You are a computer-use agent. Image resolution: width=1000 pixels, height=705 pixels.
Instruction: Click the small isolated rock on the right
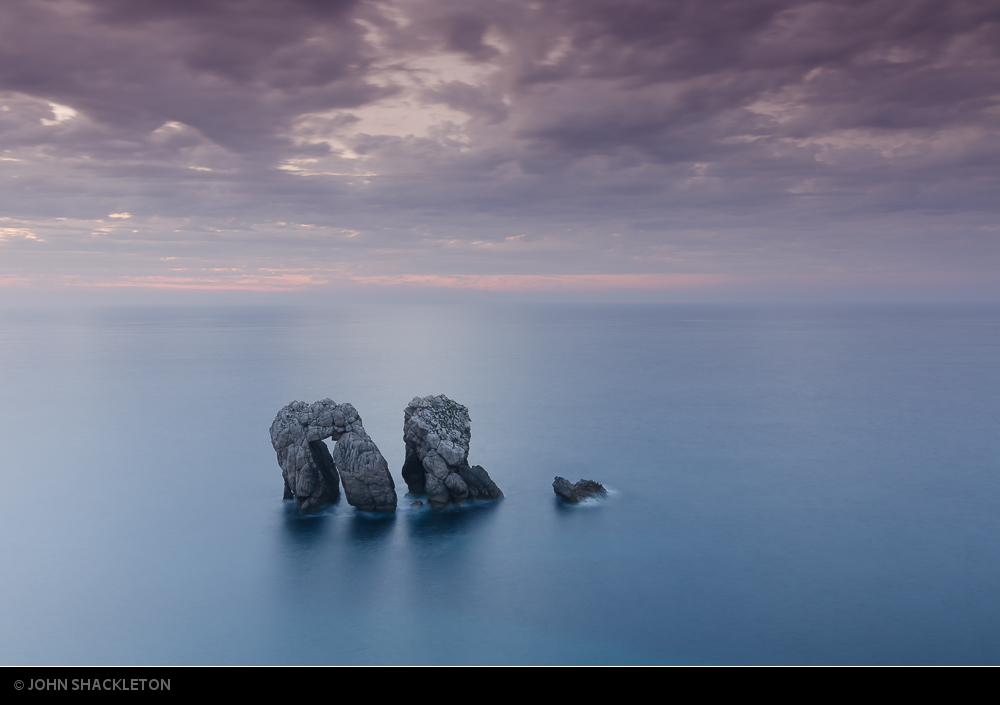click(578, 489)
